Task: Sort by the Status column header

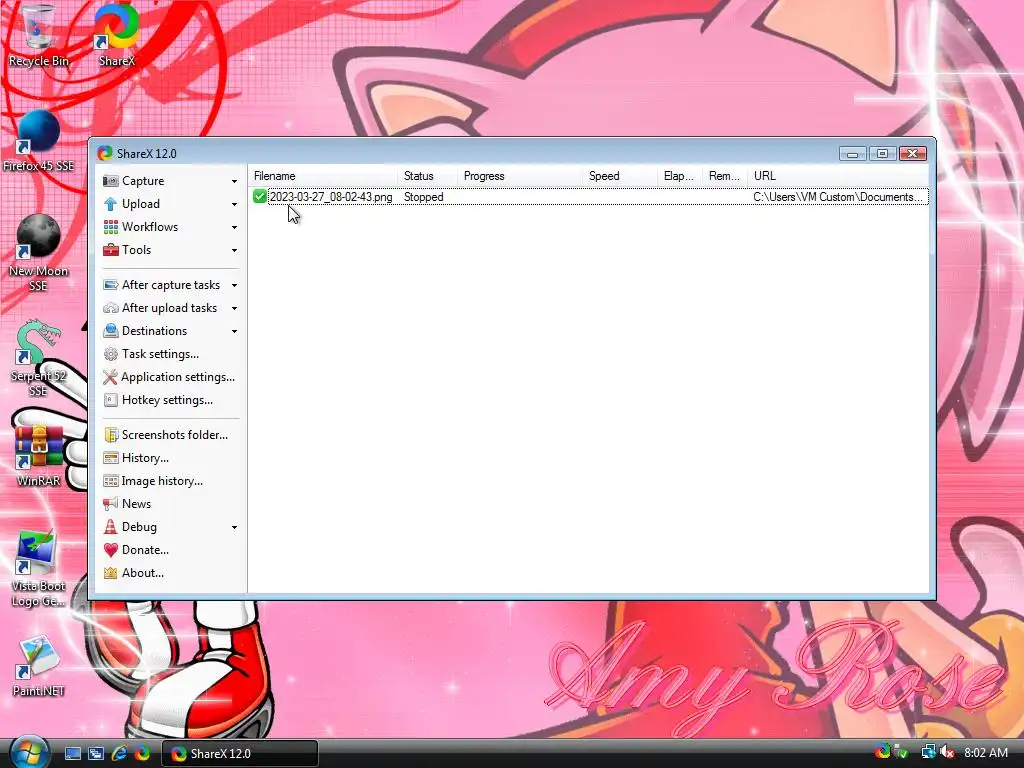Action: coord(428,176)
